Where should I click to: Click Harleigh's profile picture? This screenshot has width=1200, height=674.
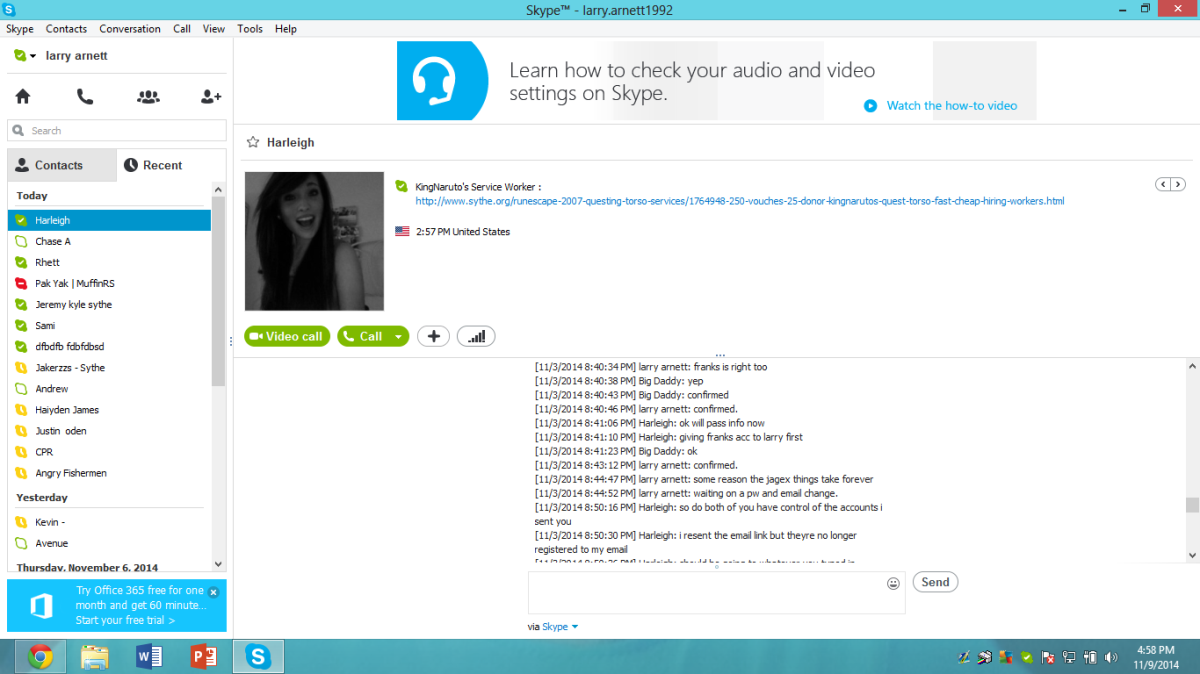pyautogui.click(x=314, y=241)
